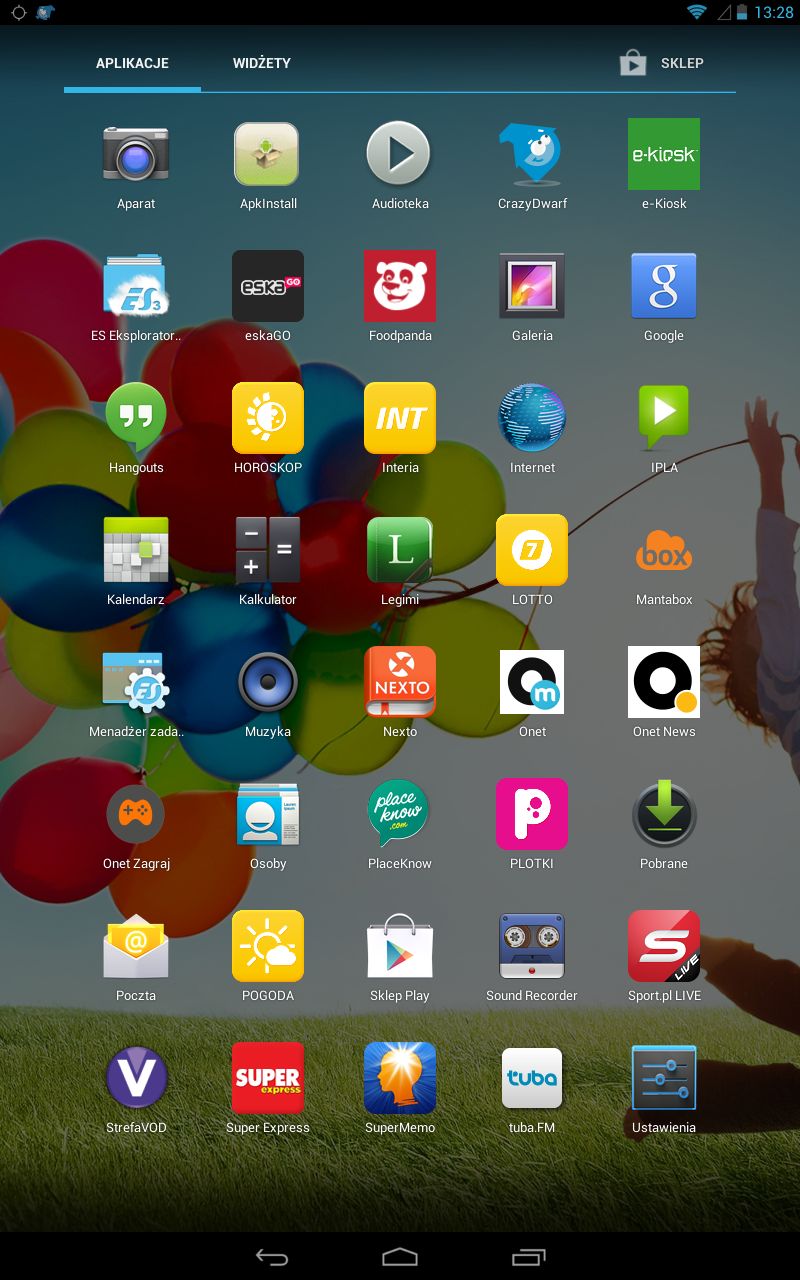800x1280 pixels.
Task: Open the e-Kiosk app
Action: [664, 154]
